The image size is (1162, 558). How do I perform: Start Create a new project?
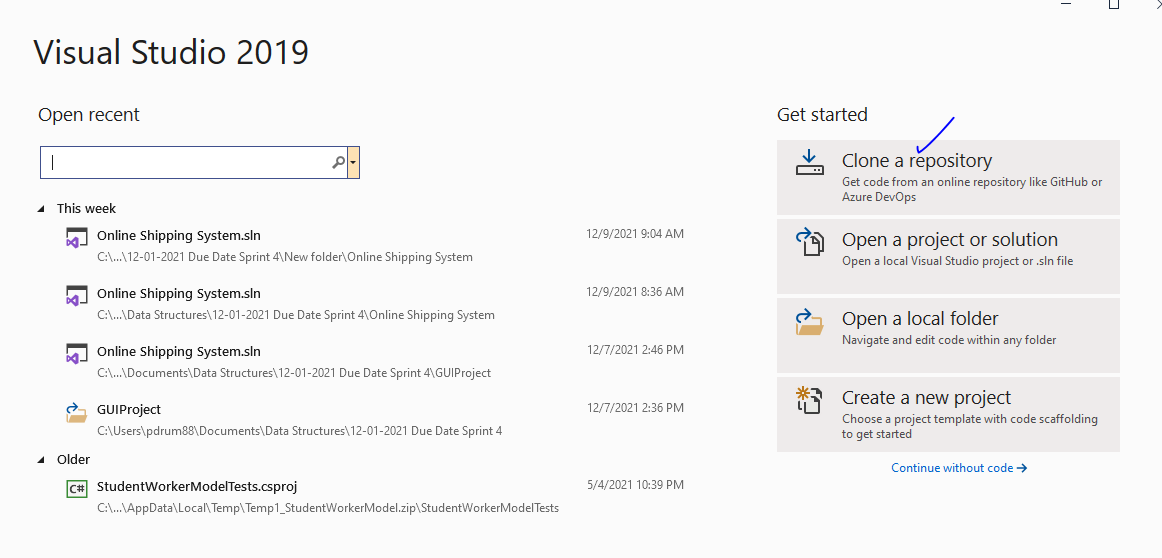tap(948, 414)
